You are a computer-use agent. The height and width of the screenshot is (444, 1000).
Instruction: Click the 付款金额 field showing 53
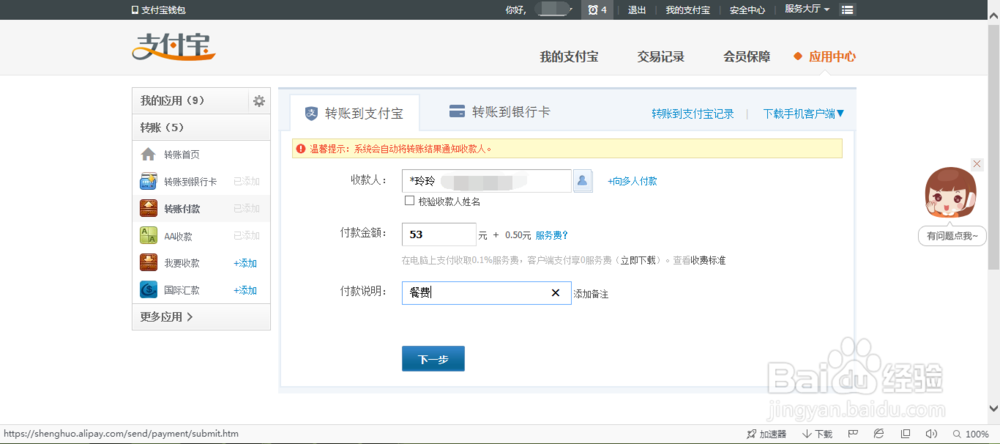coord(439,235)
